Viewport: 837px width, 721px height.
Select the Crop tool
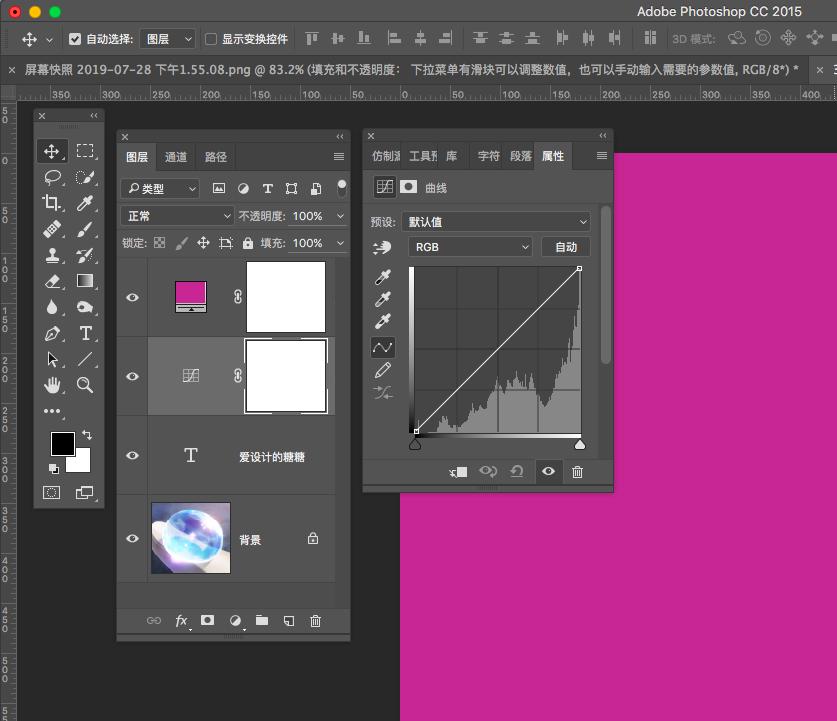click(52, 203)
